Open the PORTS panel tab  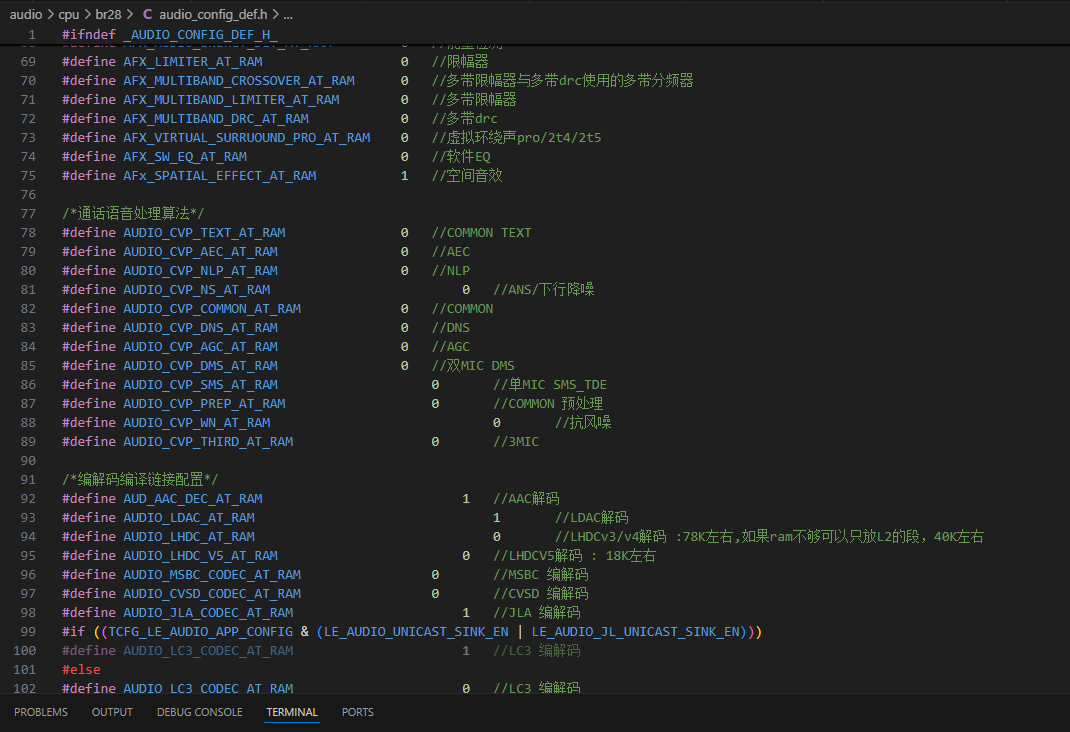358,712
